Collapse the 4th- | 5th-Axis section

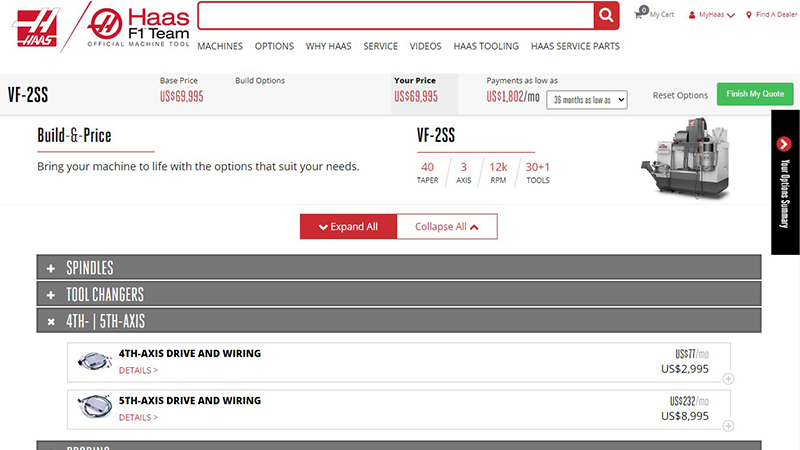coord(398,320)
